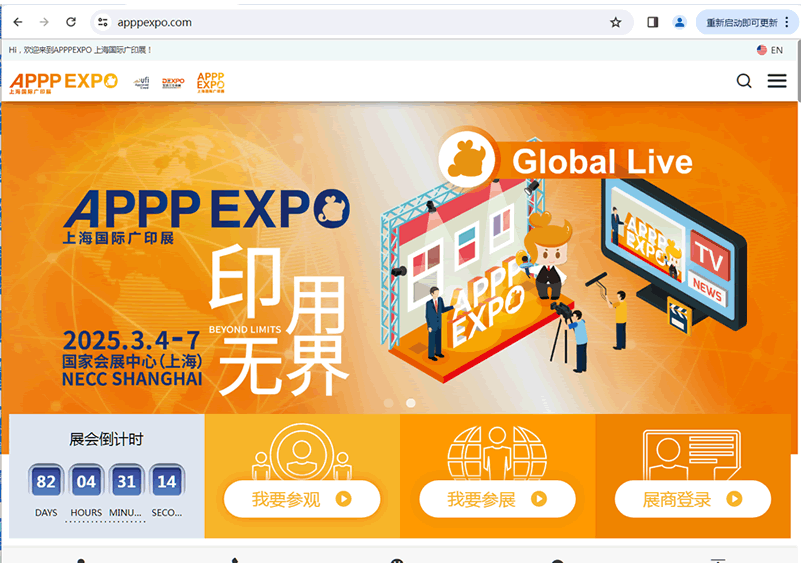Bookmark this page with the star icon

(x=616, y=22)
